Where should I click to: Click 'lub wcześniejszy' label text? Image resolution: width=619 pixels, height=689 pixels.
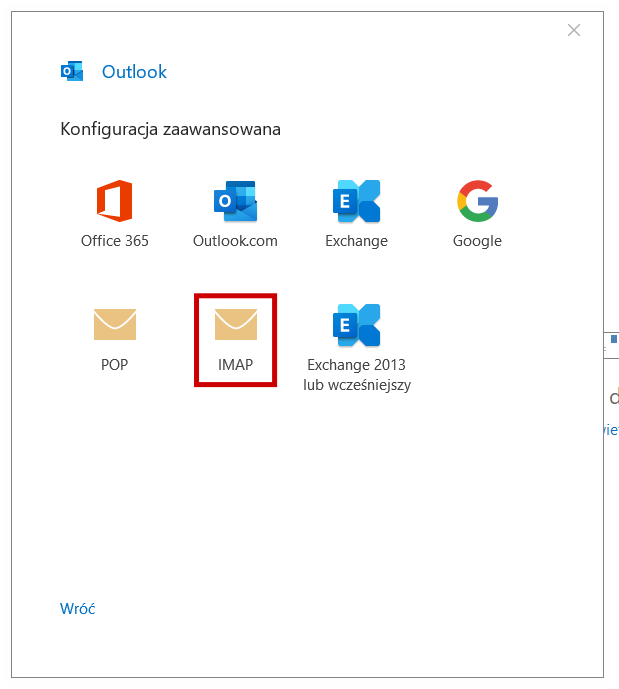pos(357,385)
